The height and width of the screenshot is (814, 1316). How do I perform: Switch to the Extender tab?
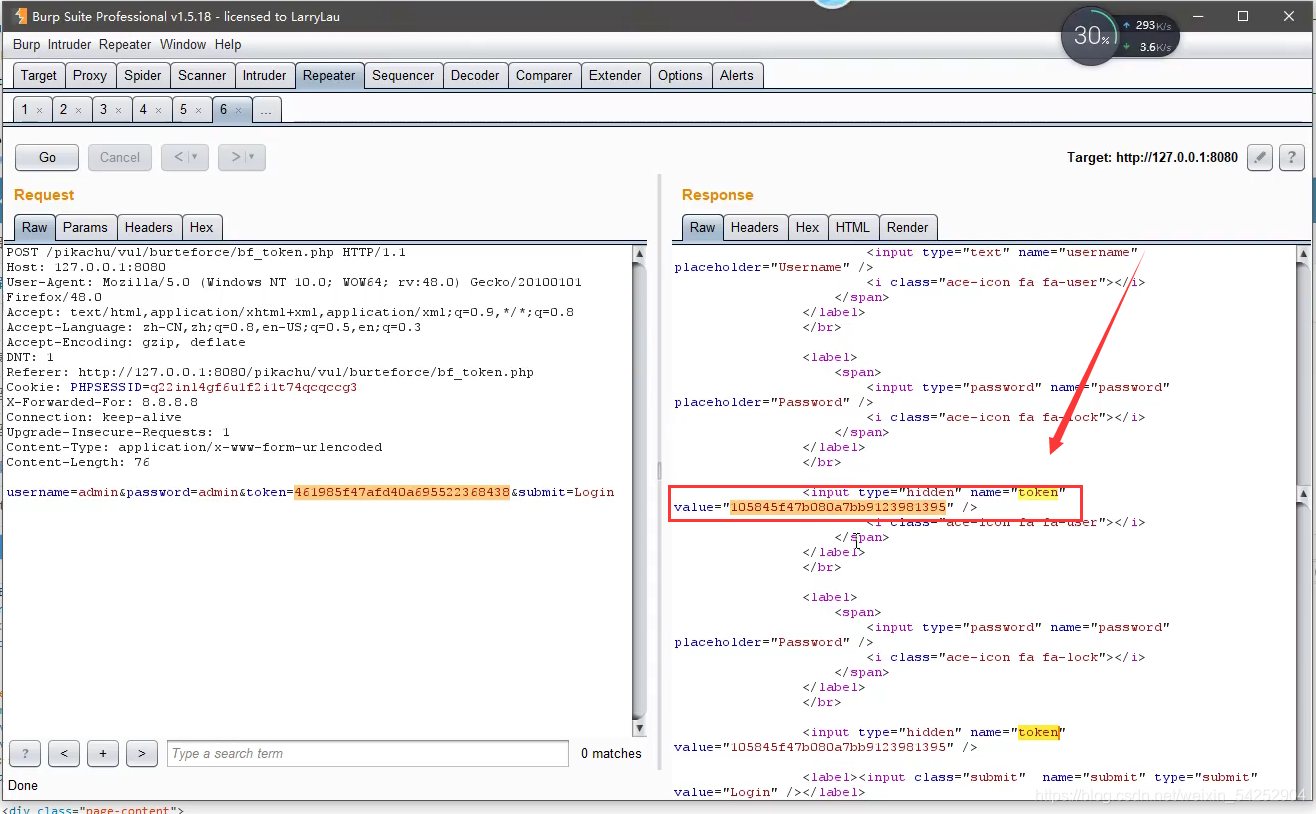[615, 75]
